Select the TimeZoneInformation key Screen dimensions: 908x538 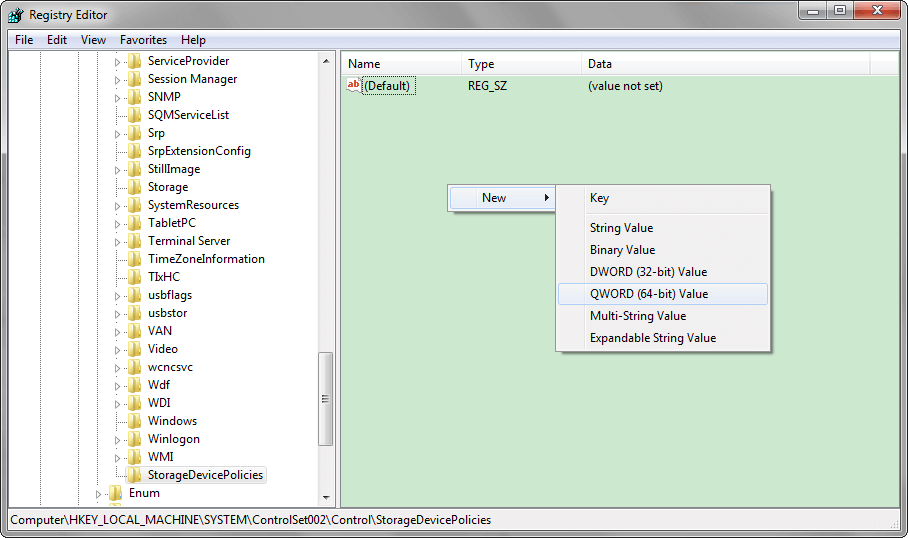coord(206,259)
